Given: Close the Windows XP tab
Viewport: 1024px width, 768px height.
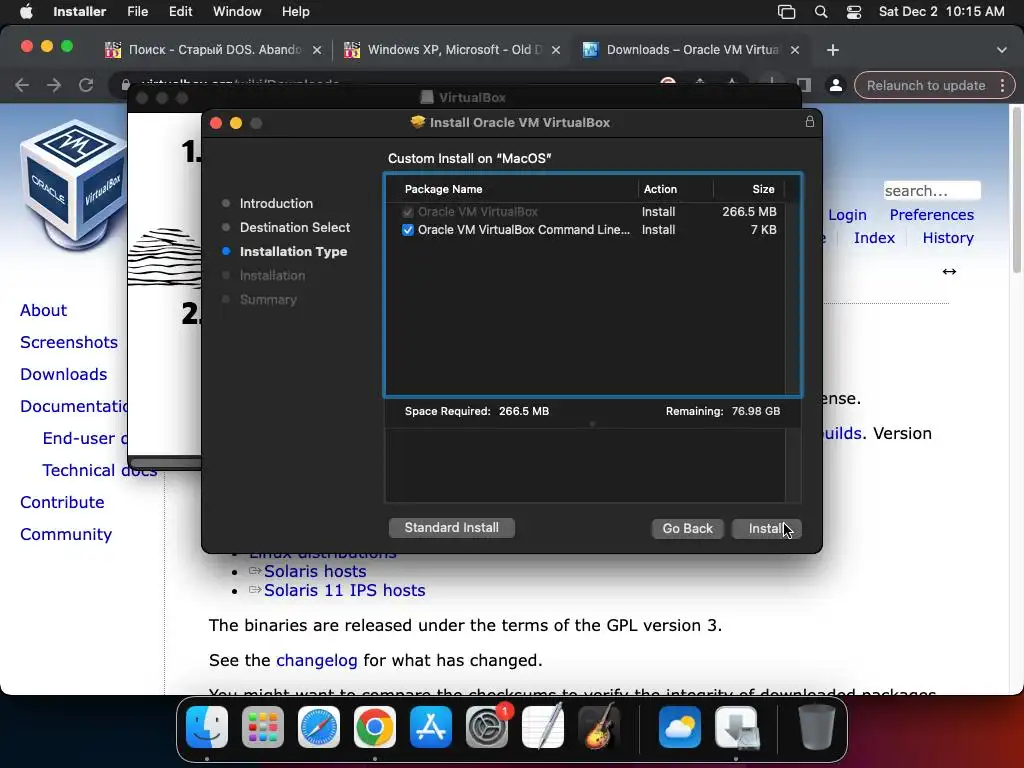Looking at the screenshot, I should point(556,50).
